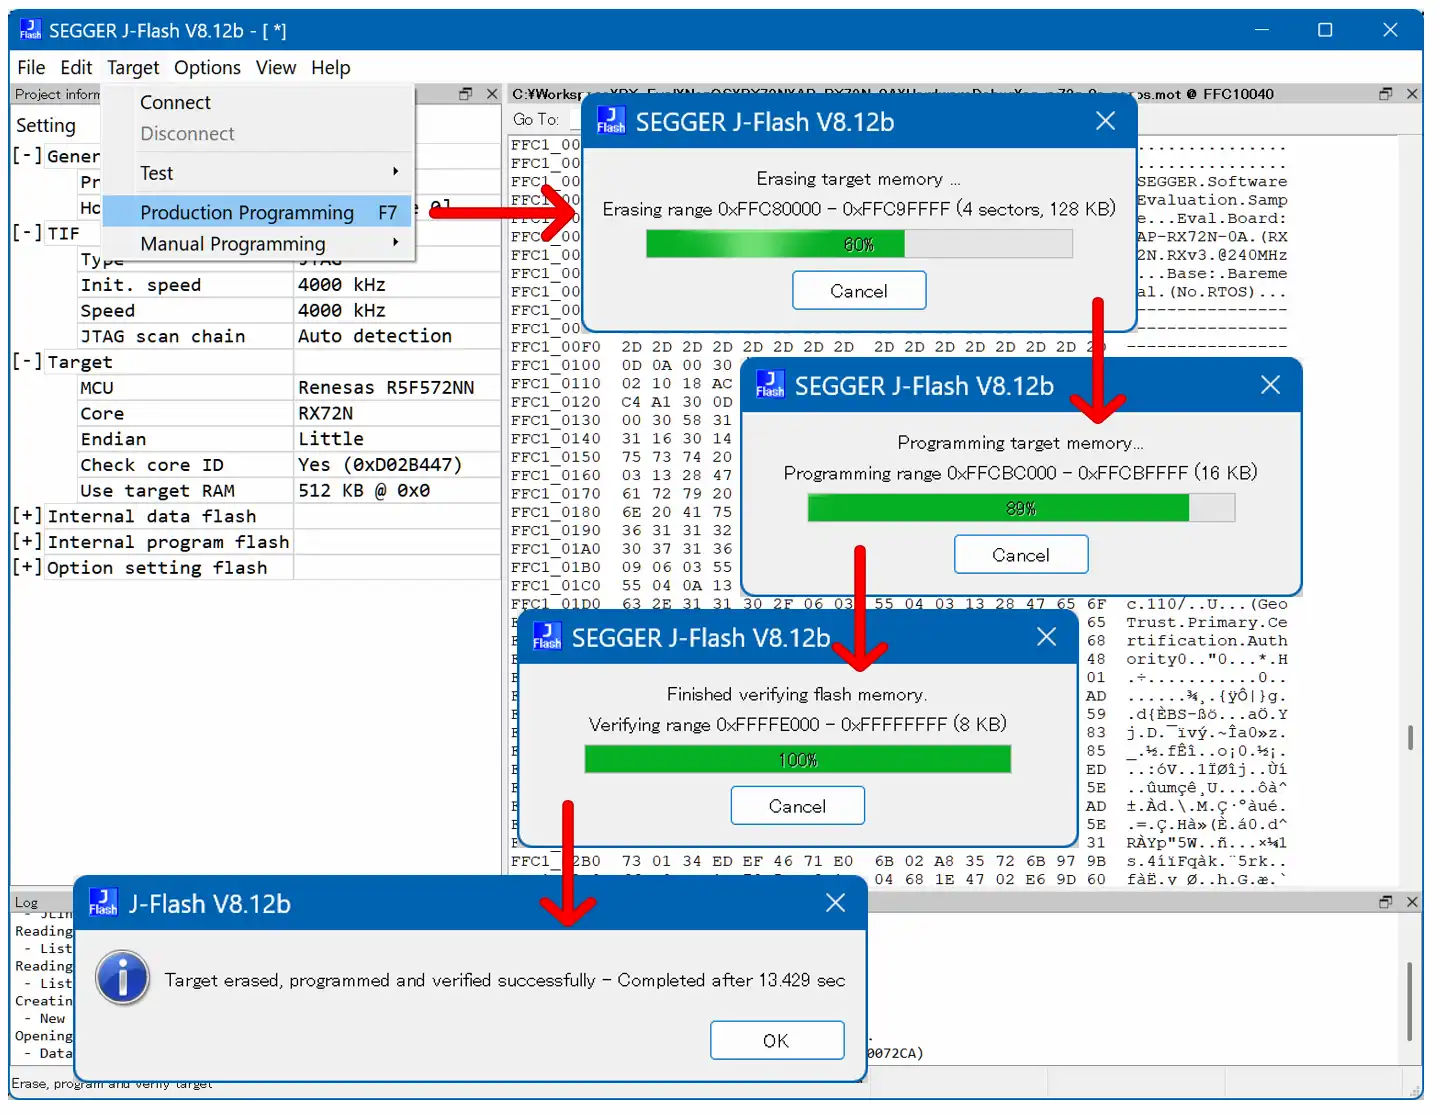The image size is (1441, 1116).
Task: Open the Options menu
Action: coord(207,68)
